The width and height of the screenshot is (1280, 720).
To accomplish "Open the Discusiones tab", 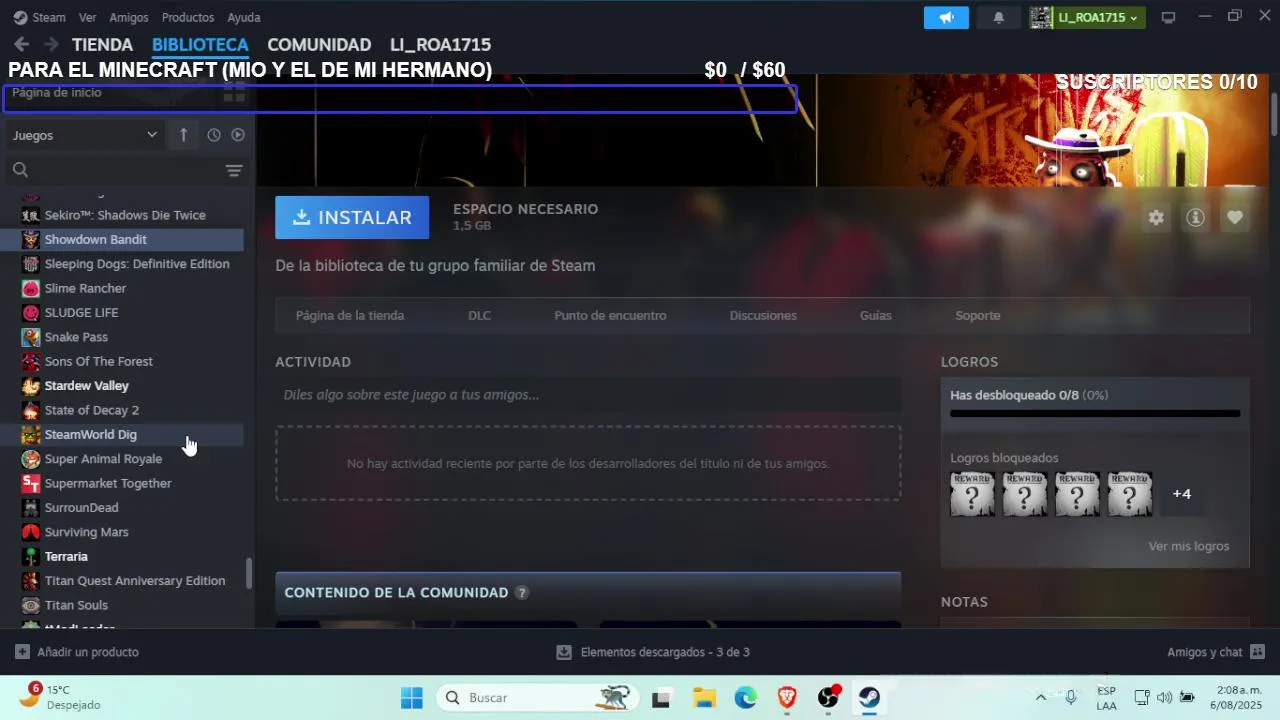I will (x=763, y=315).
